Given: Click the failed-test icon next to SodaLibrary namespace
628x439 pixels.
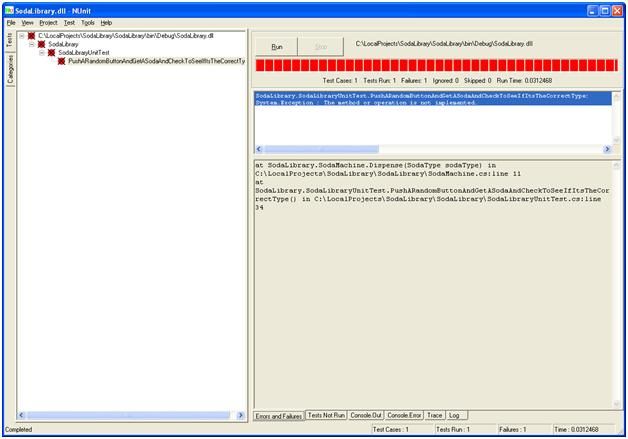Looking at the screenshot, I should tap(41, 44).
